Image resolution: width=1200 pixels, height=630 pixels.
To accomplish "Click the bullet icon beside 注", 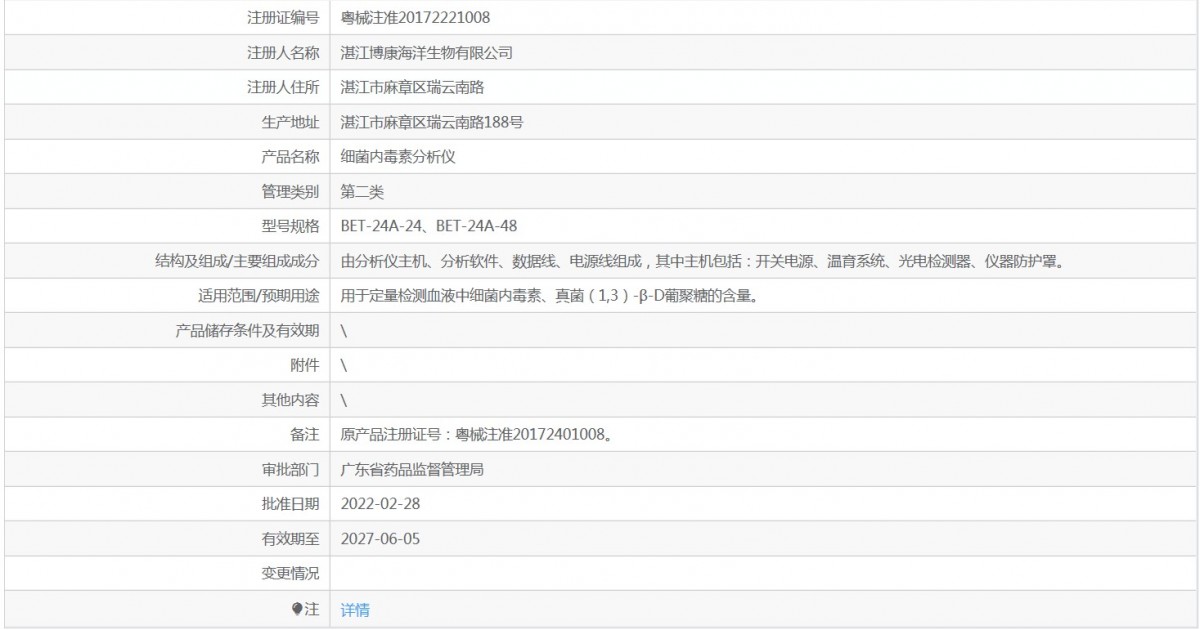I will [x=297, y=608].
